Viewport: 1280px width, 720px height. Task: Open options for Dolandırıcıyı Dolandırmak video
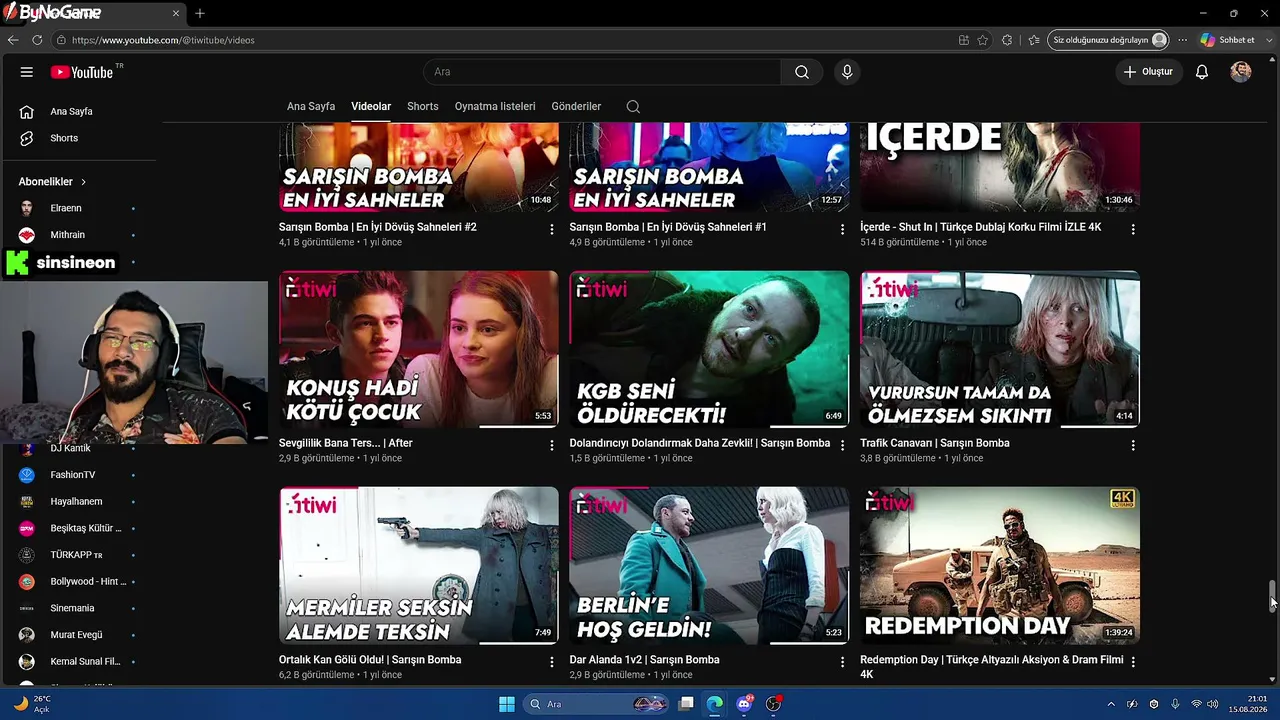[x=842, y=445]
